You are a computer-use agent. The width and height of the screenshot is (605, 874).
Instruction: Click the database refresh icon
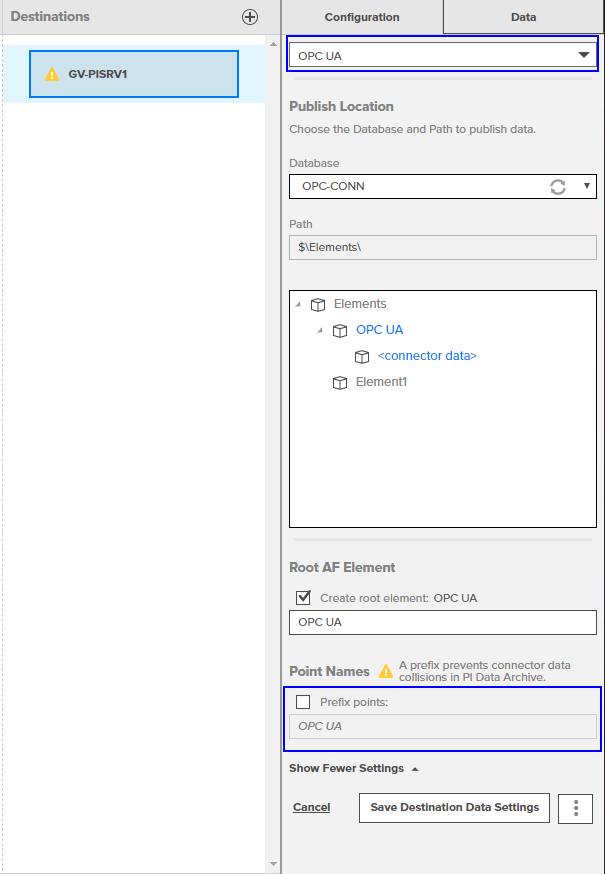coord(558,186)
